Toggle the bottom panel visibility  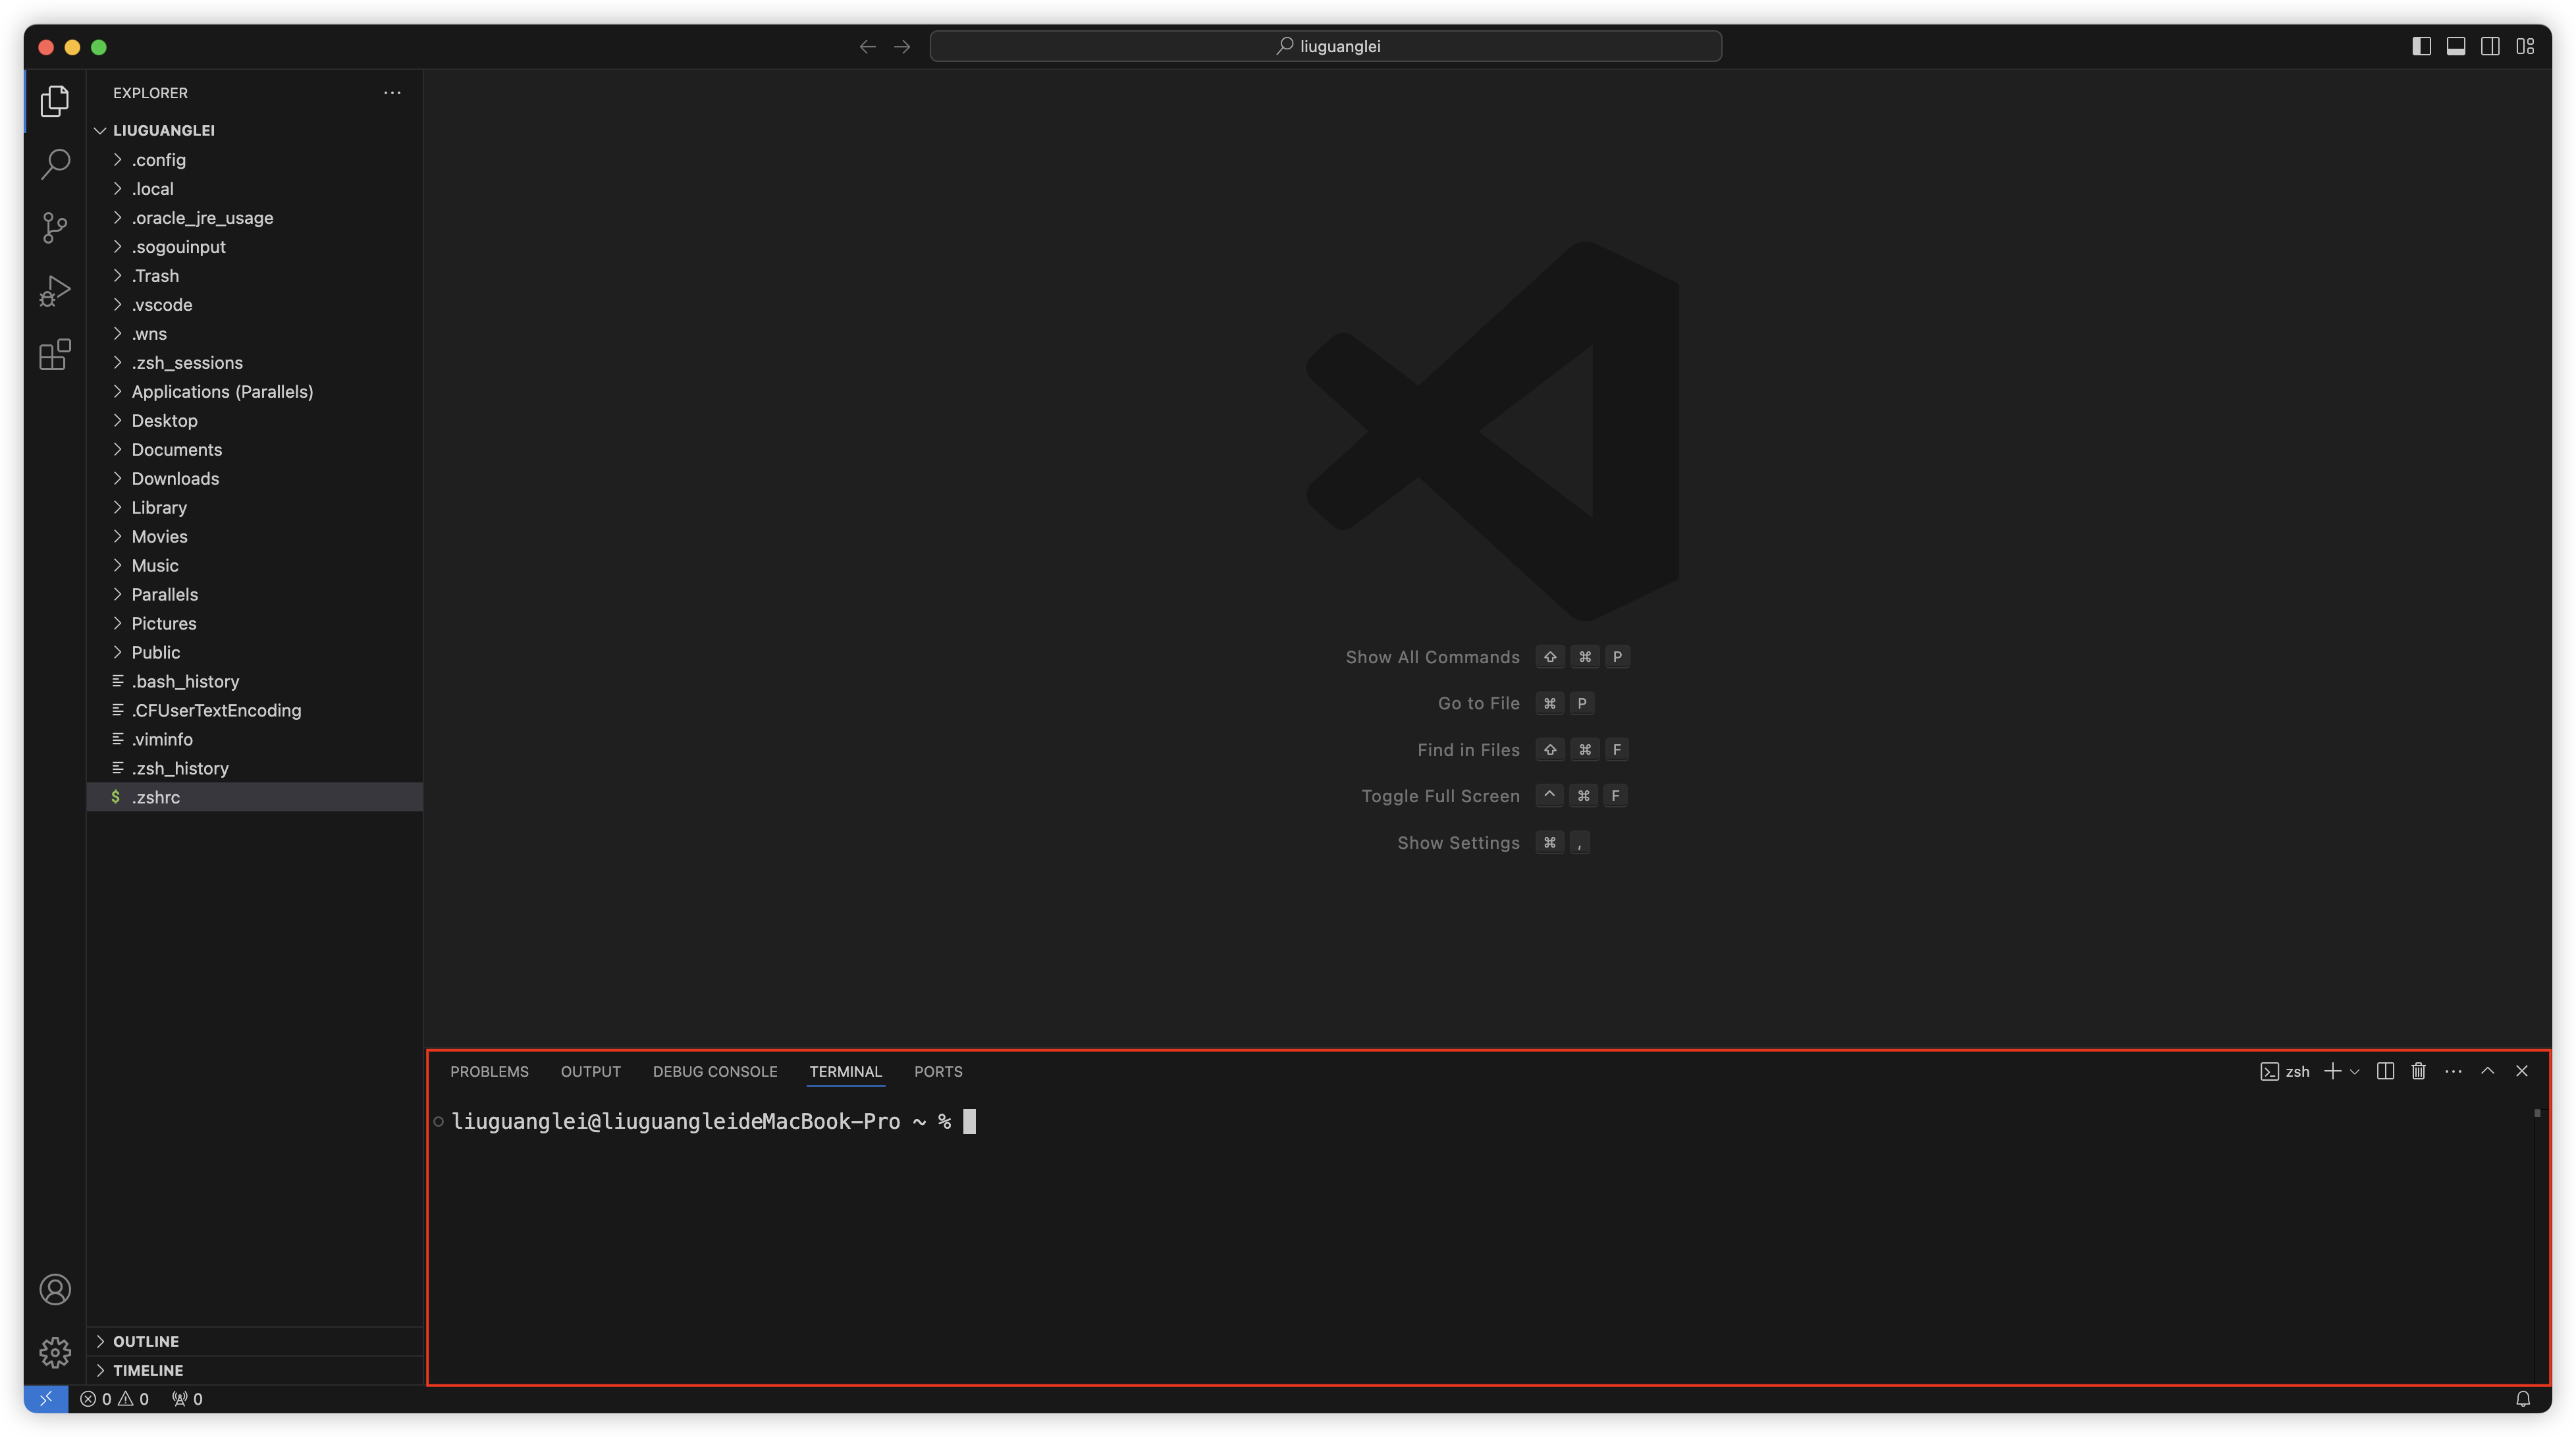2455,46
